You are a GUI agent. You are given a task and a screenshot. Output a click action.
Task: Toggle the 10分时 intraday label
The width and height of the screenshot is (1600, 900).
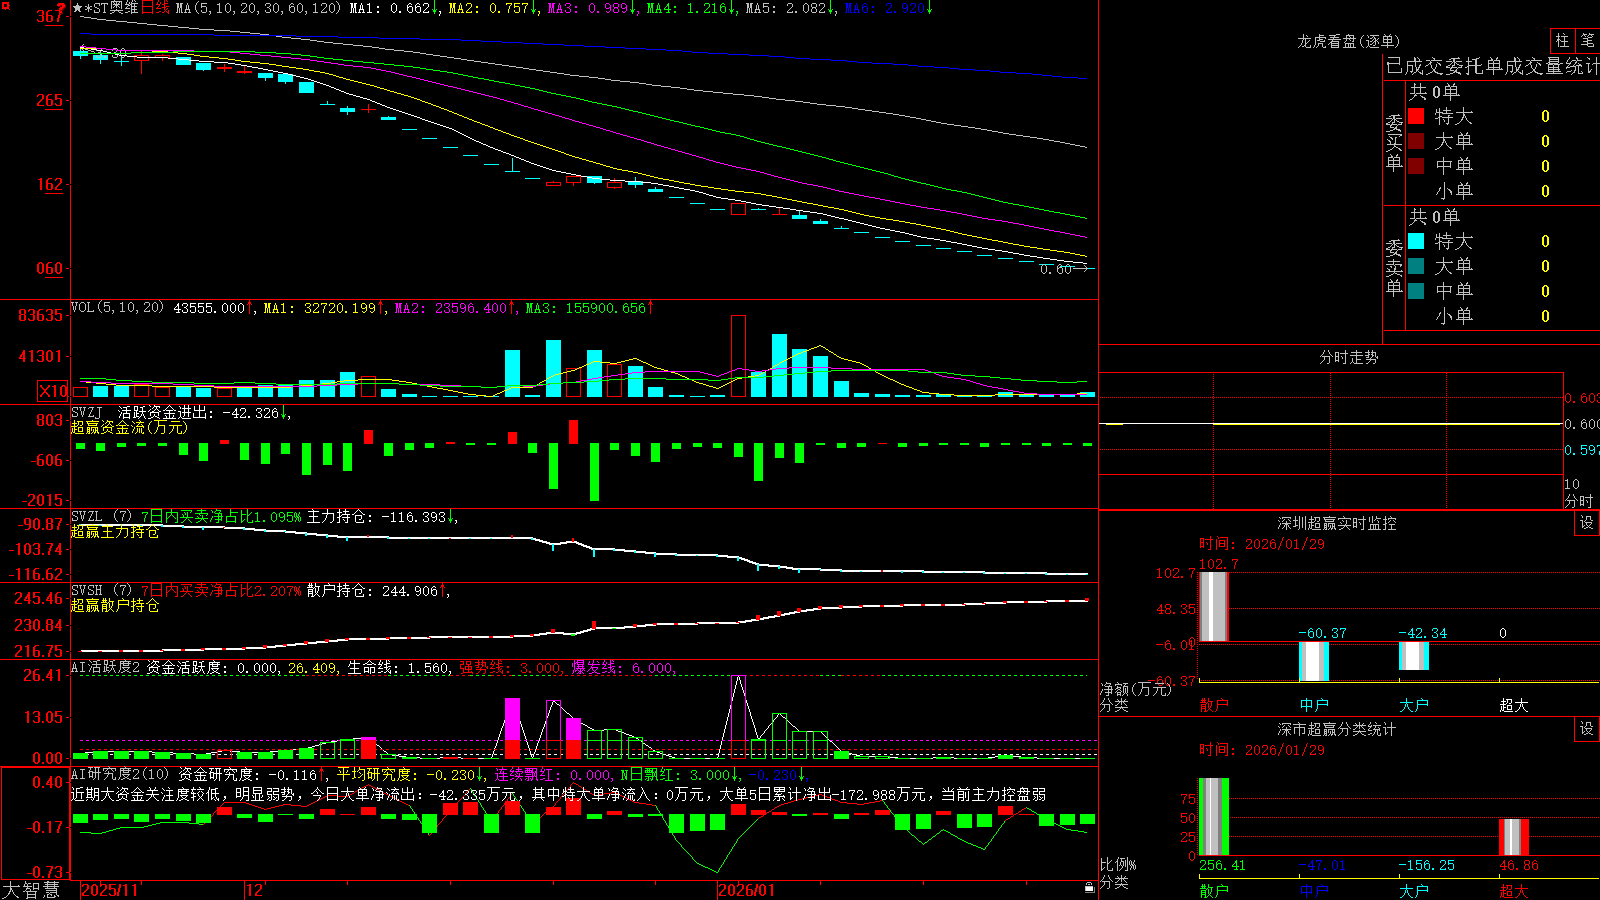[1579, 492]
